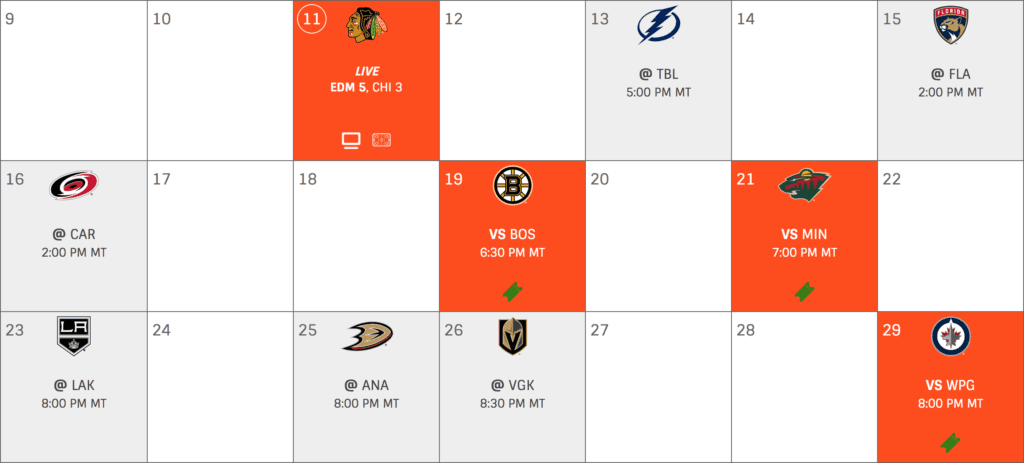The width and height of the screenshot is (1024, 463).
Task: Click the ticket icon for the Boston game
Action: (512, 292)
